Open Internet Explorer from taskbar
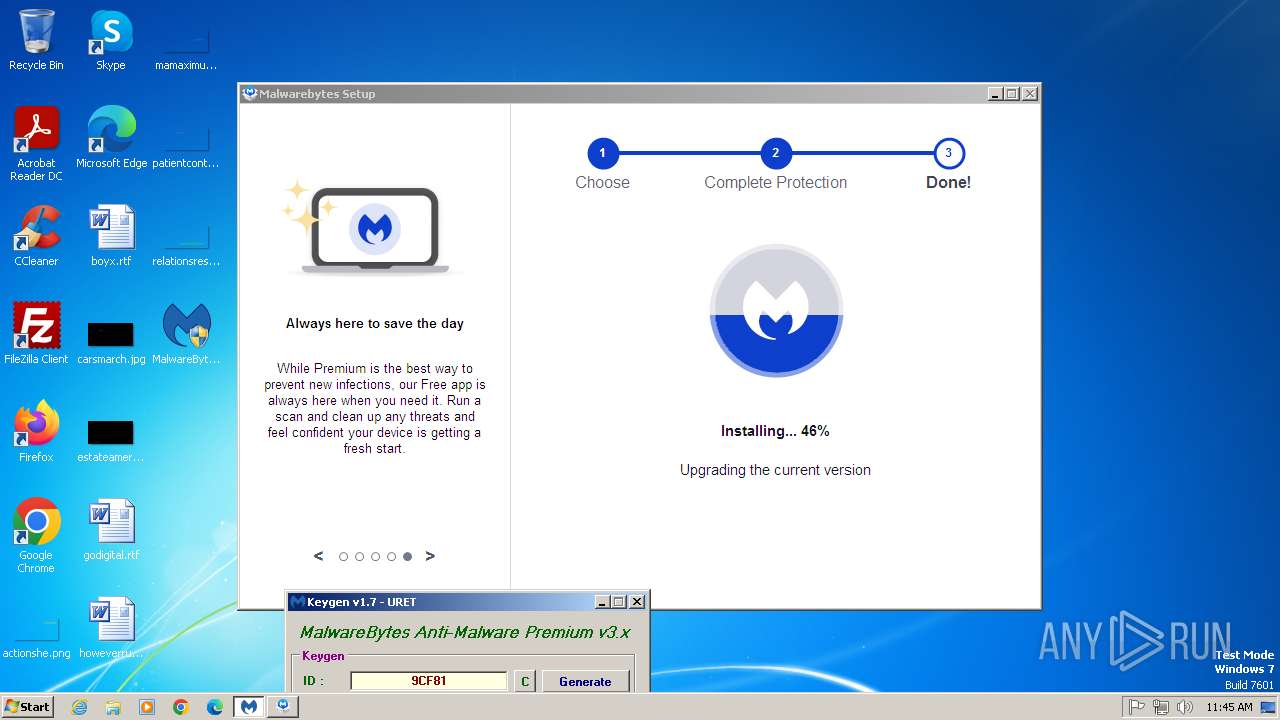Image resolution: width=1280 pixels, height=720 pixels. pyautogui.click(x=80, y=707)
